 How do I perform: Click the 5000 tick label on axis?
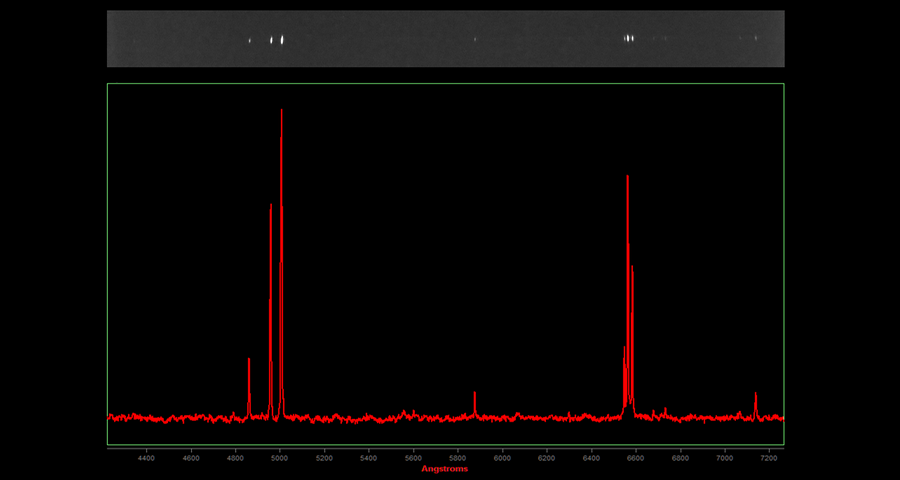click(x=279, y=458)
